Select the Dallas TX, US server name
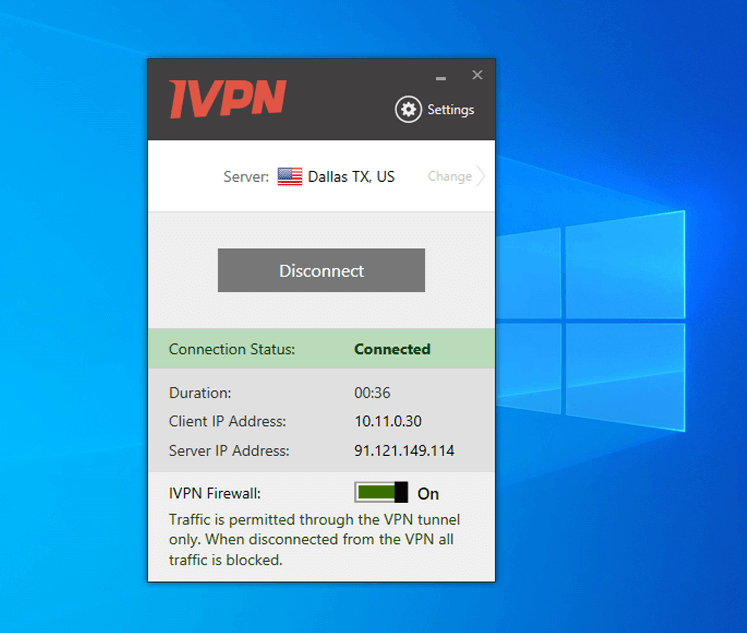 (351, 177)
